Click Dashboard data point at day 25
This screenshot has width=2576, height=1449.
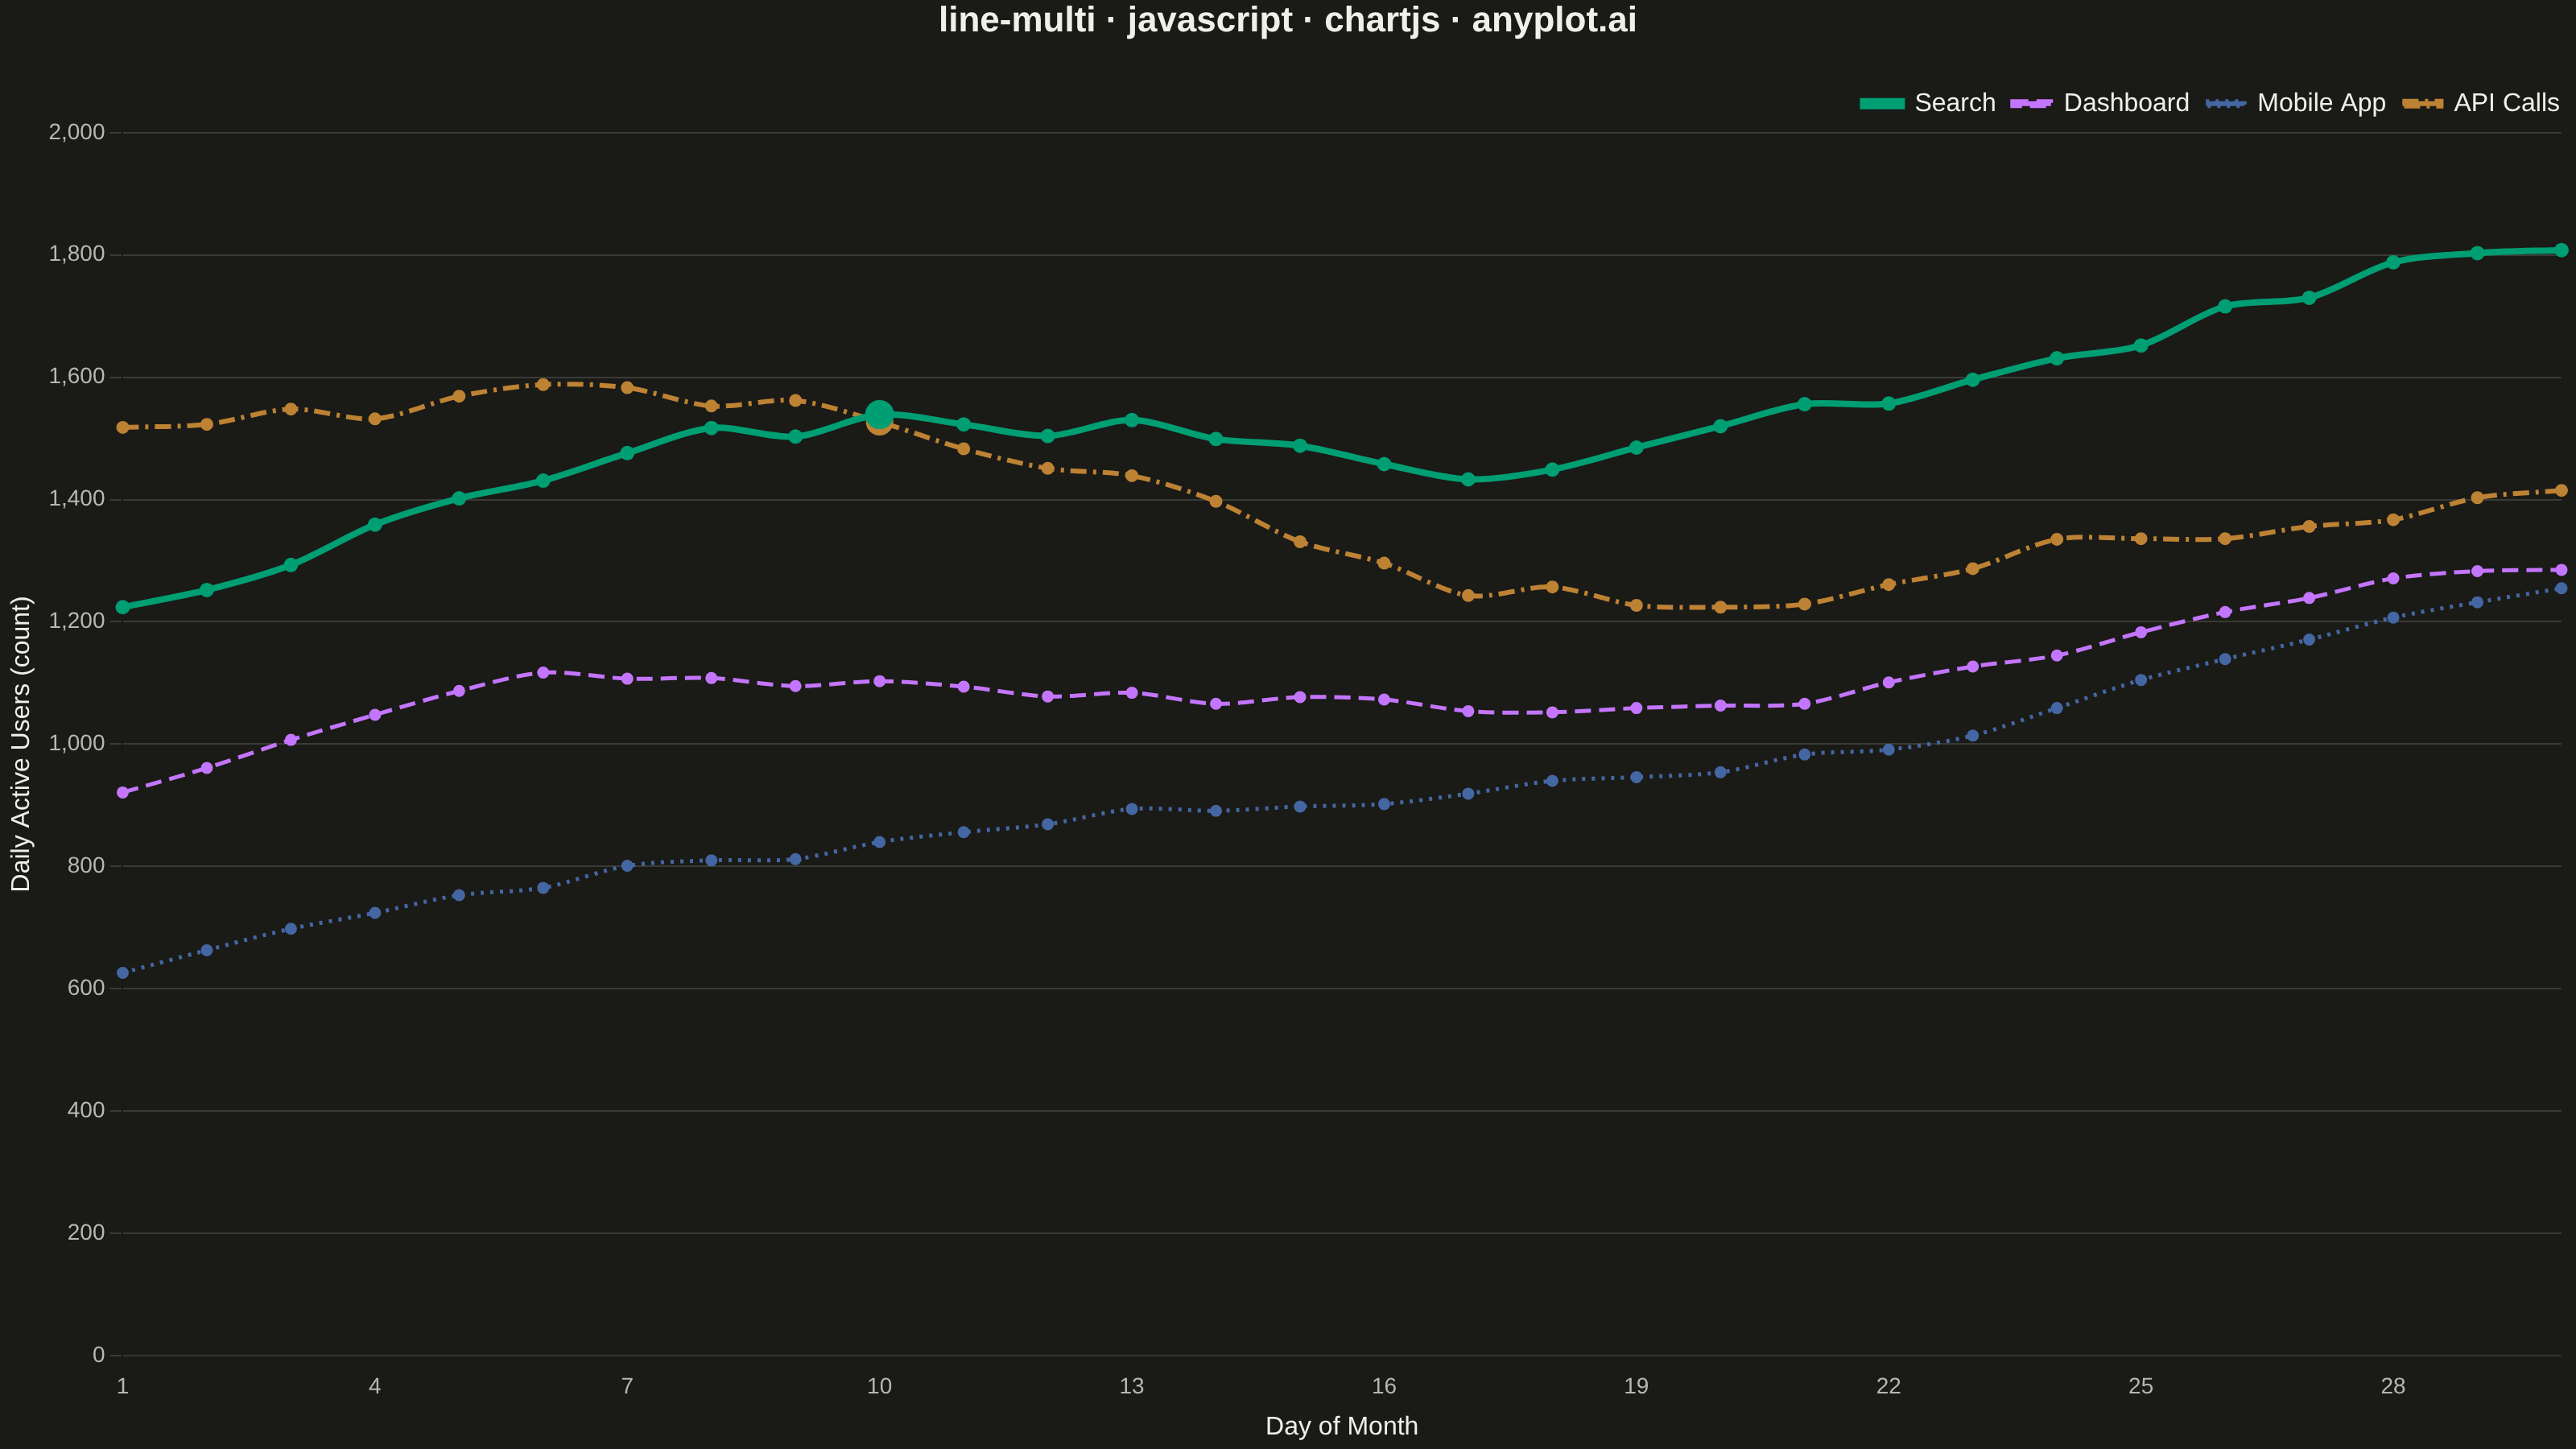tap(2141, 632)
